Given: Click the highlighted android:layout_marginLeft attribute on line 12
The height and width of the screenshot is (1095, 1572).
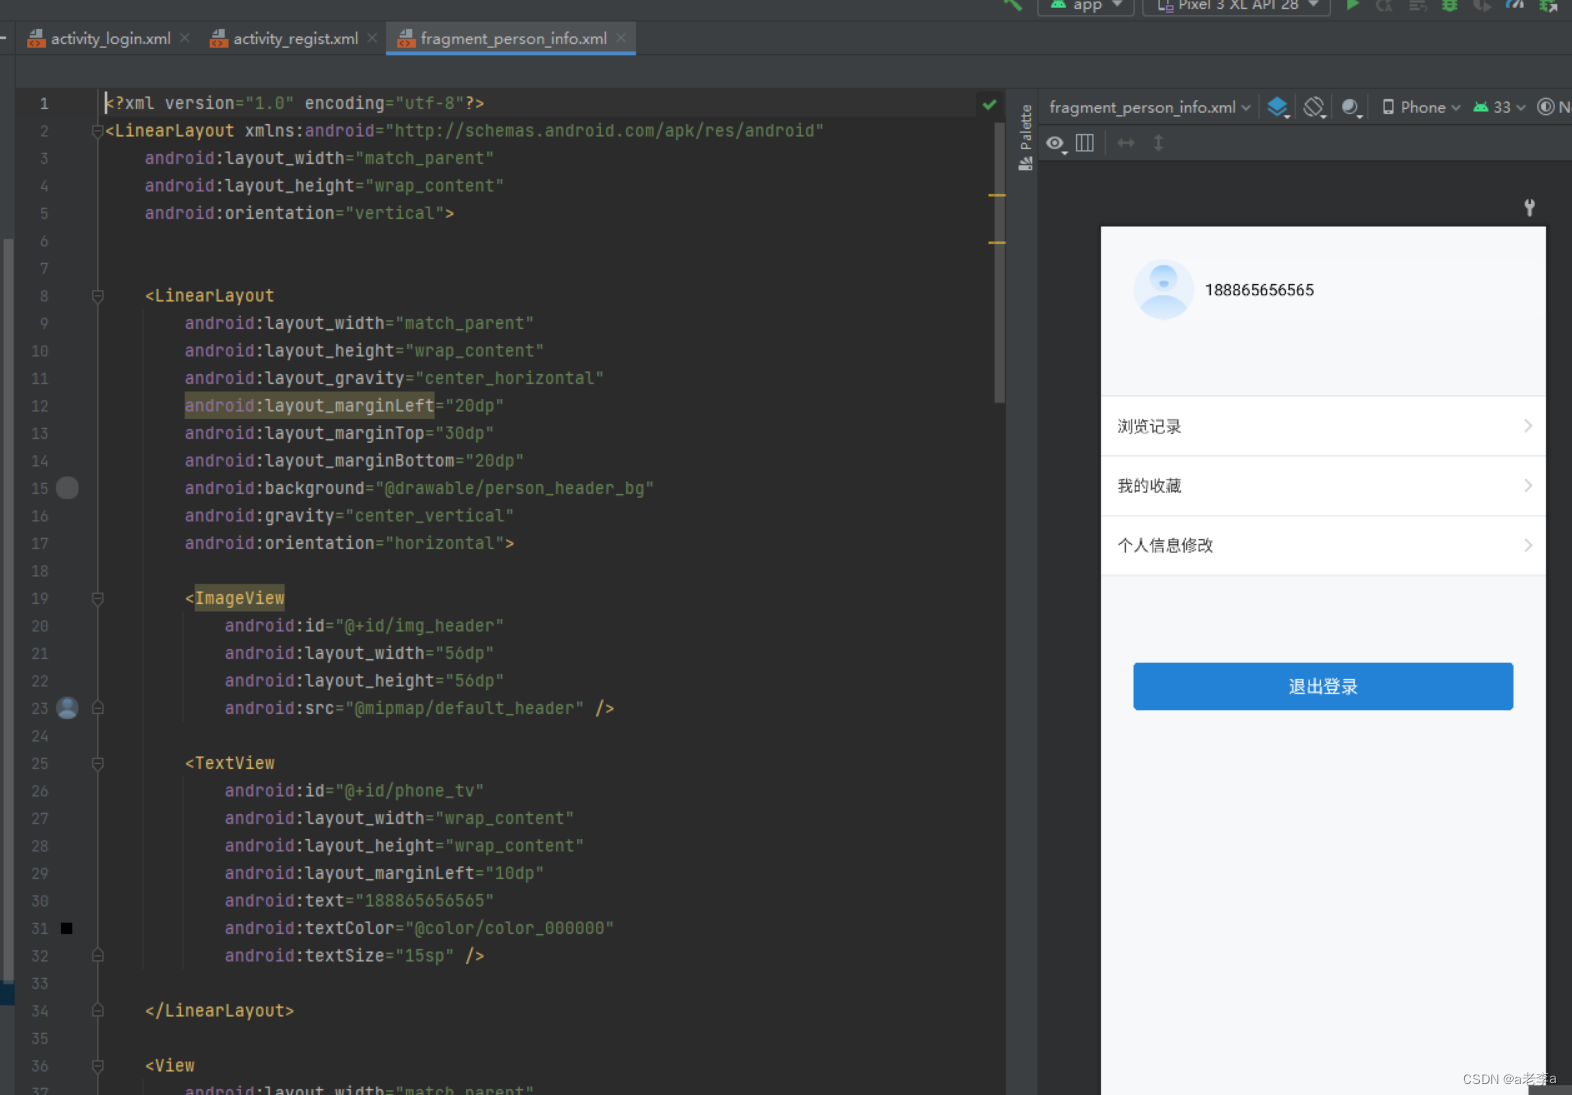Looking at the screenshot, I should click(x=309, y=406).
